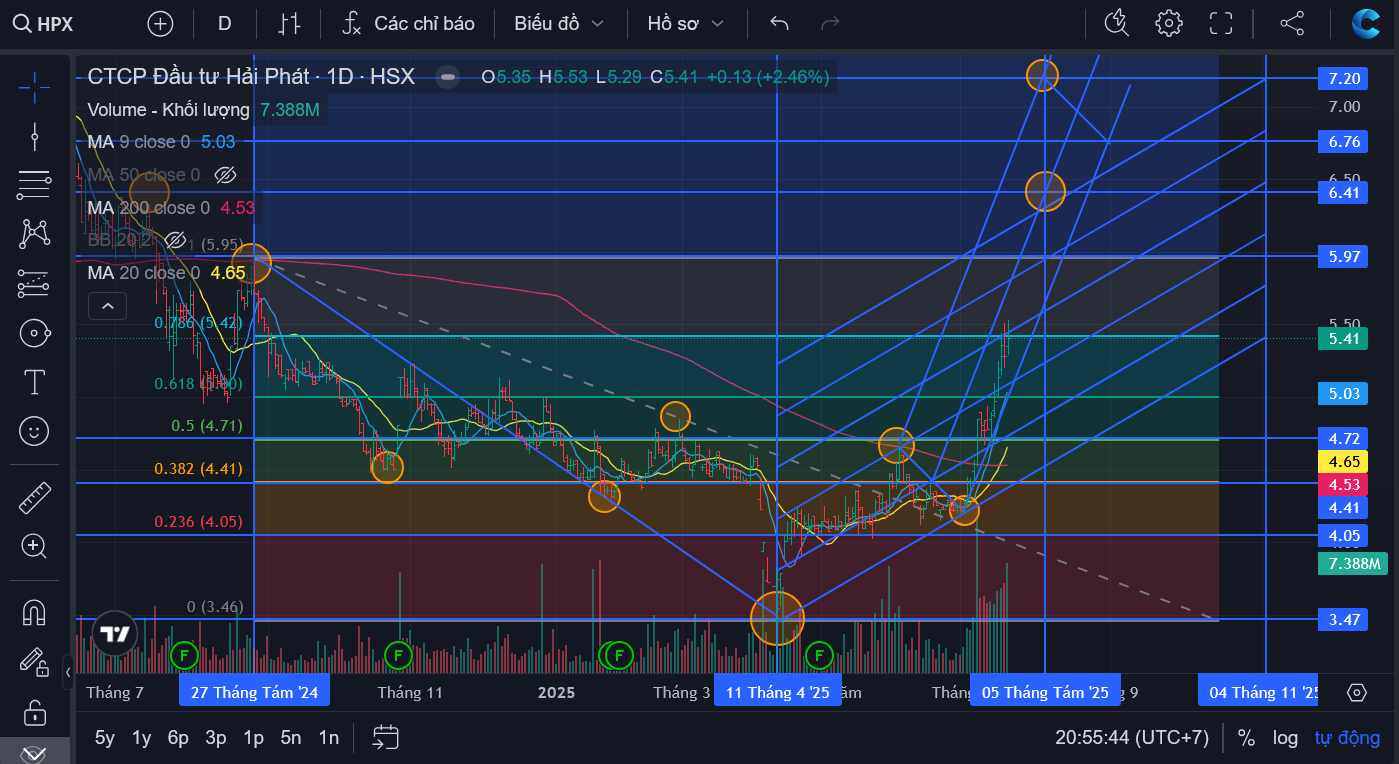This screenshot has height=764, width=1399.
Task: Select MA 200 close indicator legend
Action: pyautogui.click(x=149, y=208)
